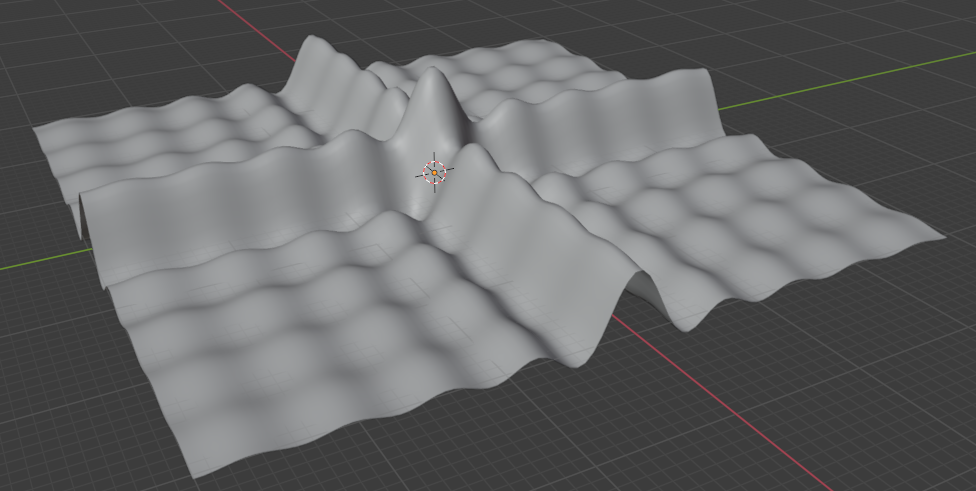Click the 3D cursor at mesh center
976x491 pixels.
(434, 172)
